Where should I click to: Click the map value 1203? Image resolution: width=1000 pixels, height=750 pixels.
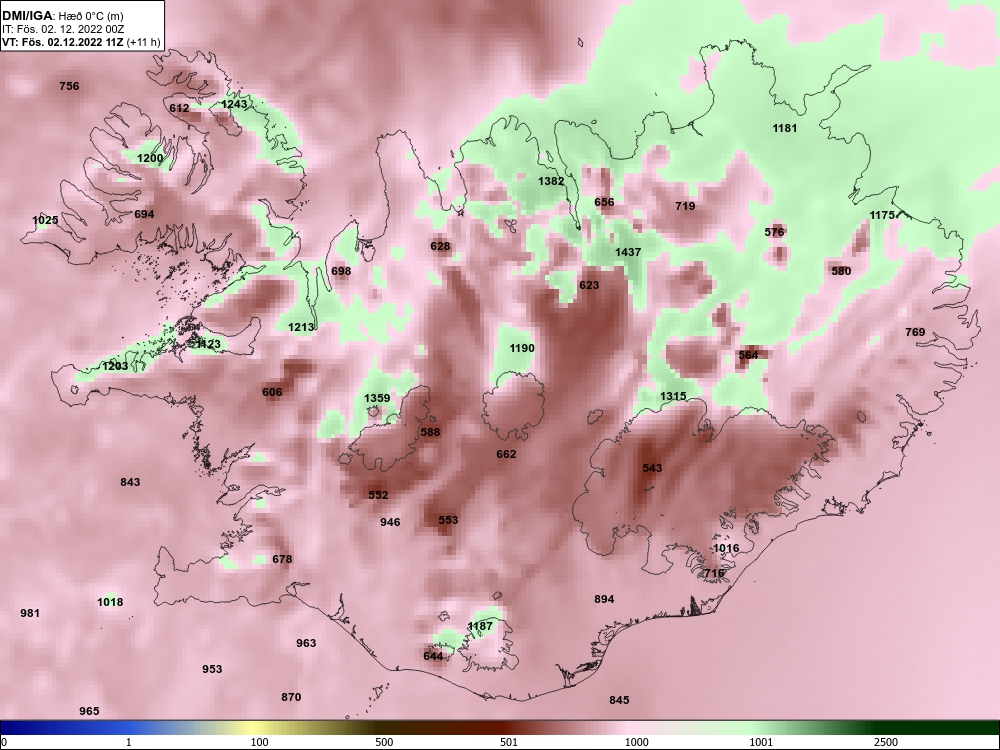coord(115,366)
